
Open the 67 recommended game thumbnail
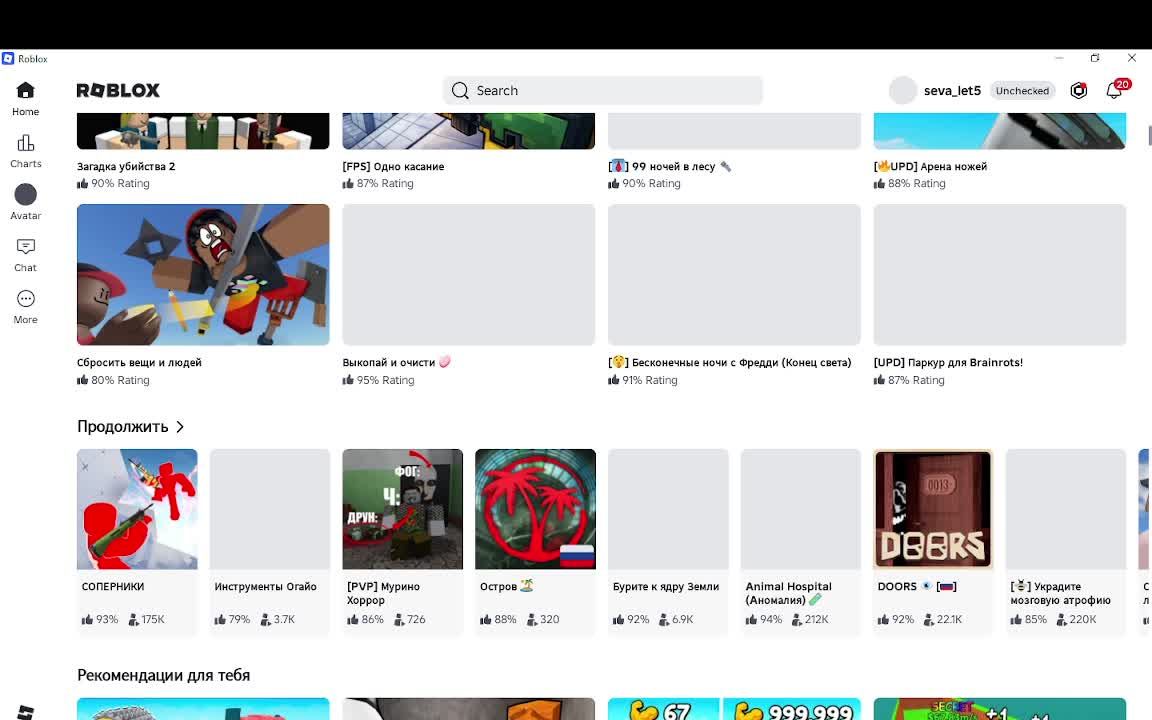tap(734, 709)
